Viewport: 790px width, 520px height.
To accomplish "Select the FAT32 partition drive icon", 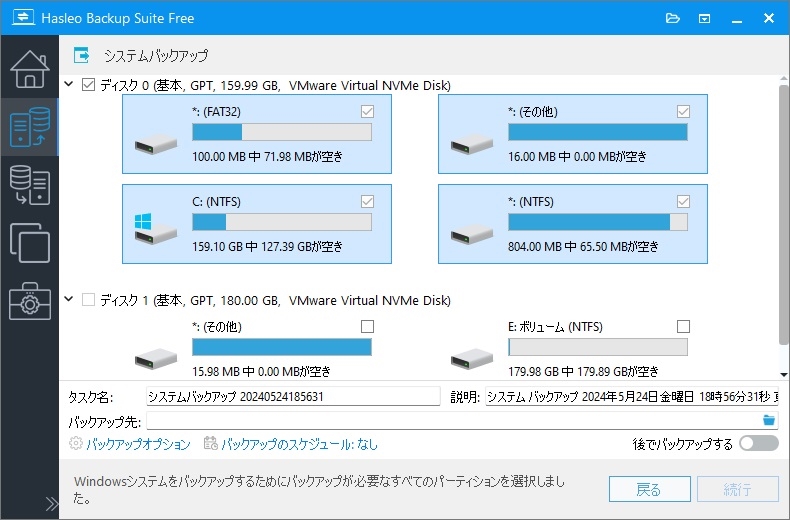I will [156, 144].
